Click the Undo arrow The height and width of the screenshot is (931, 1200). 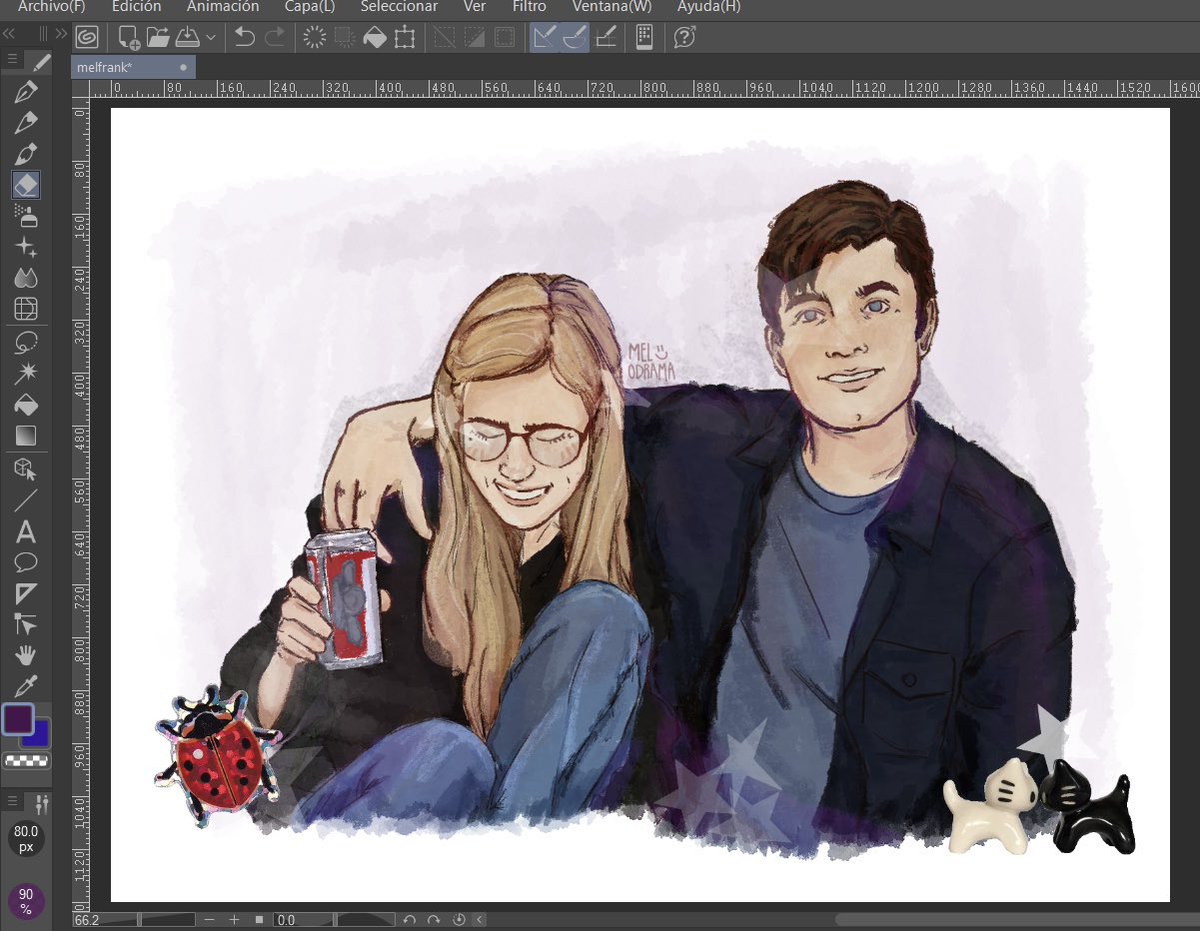tap(245, 38)
